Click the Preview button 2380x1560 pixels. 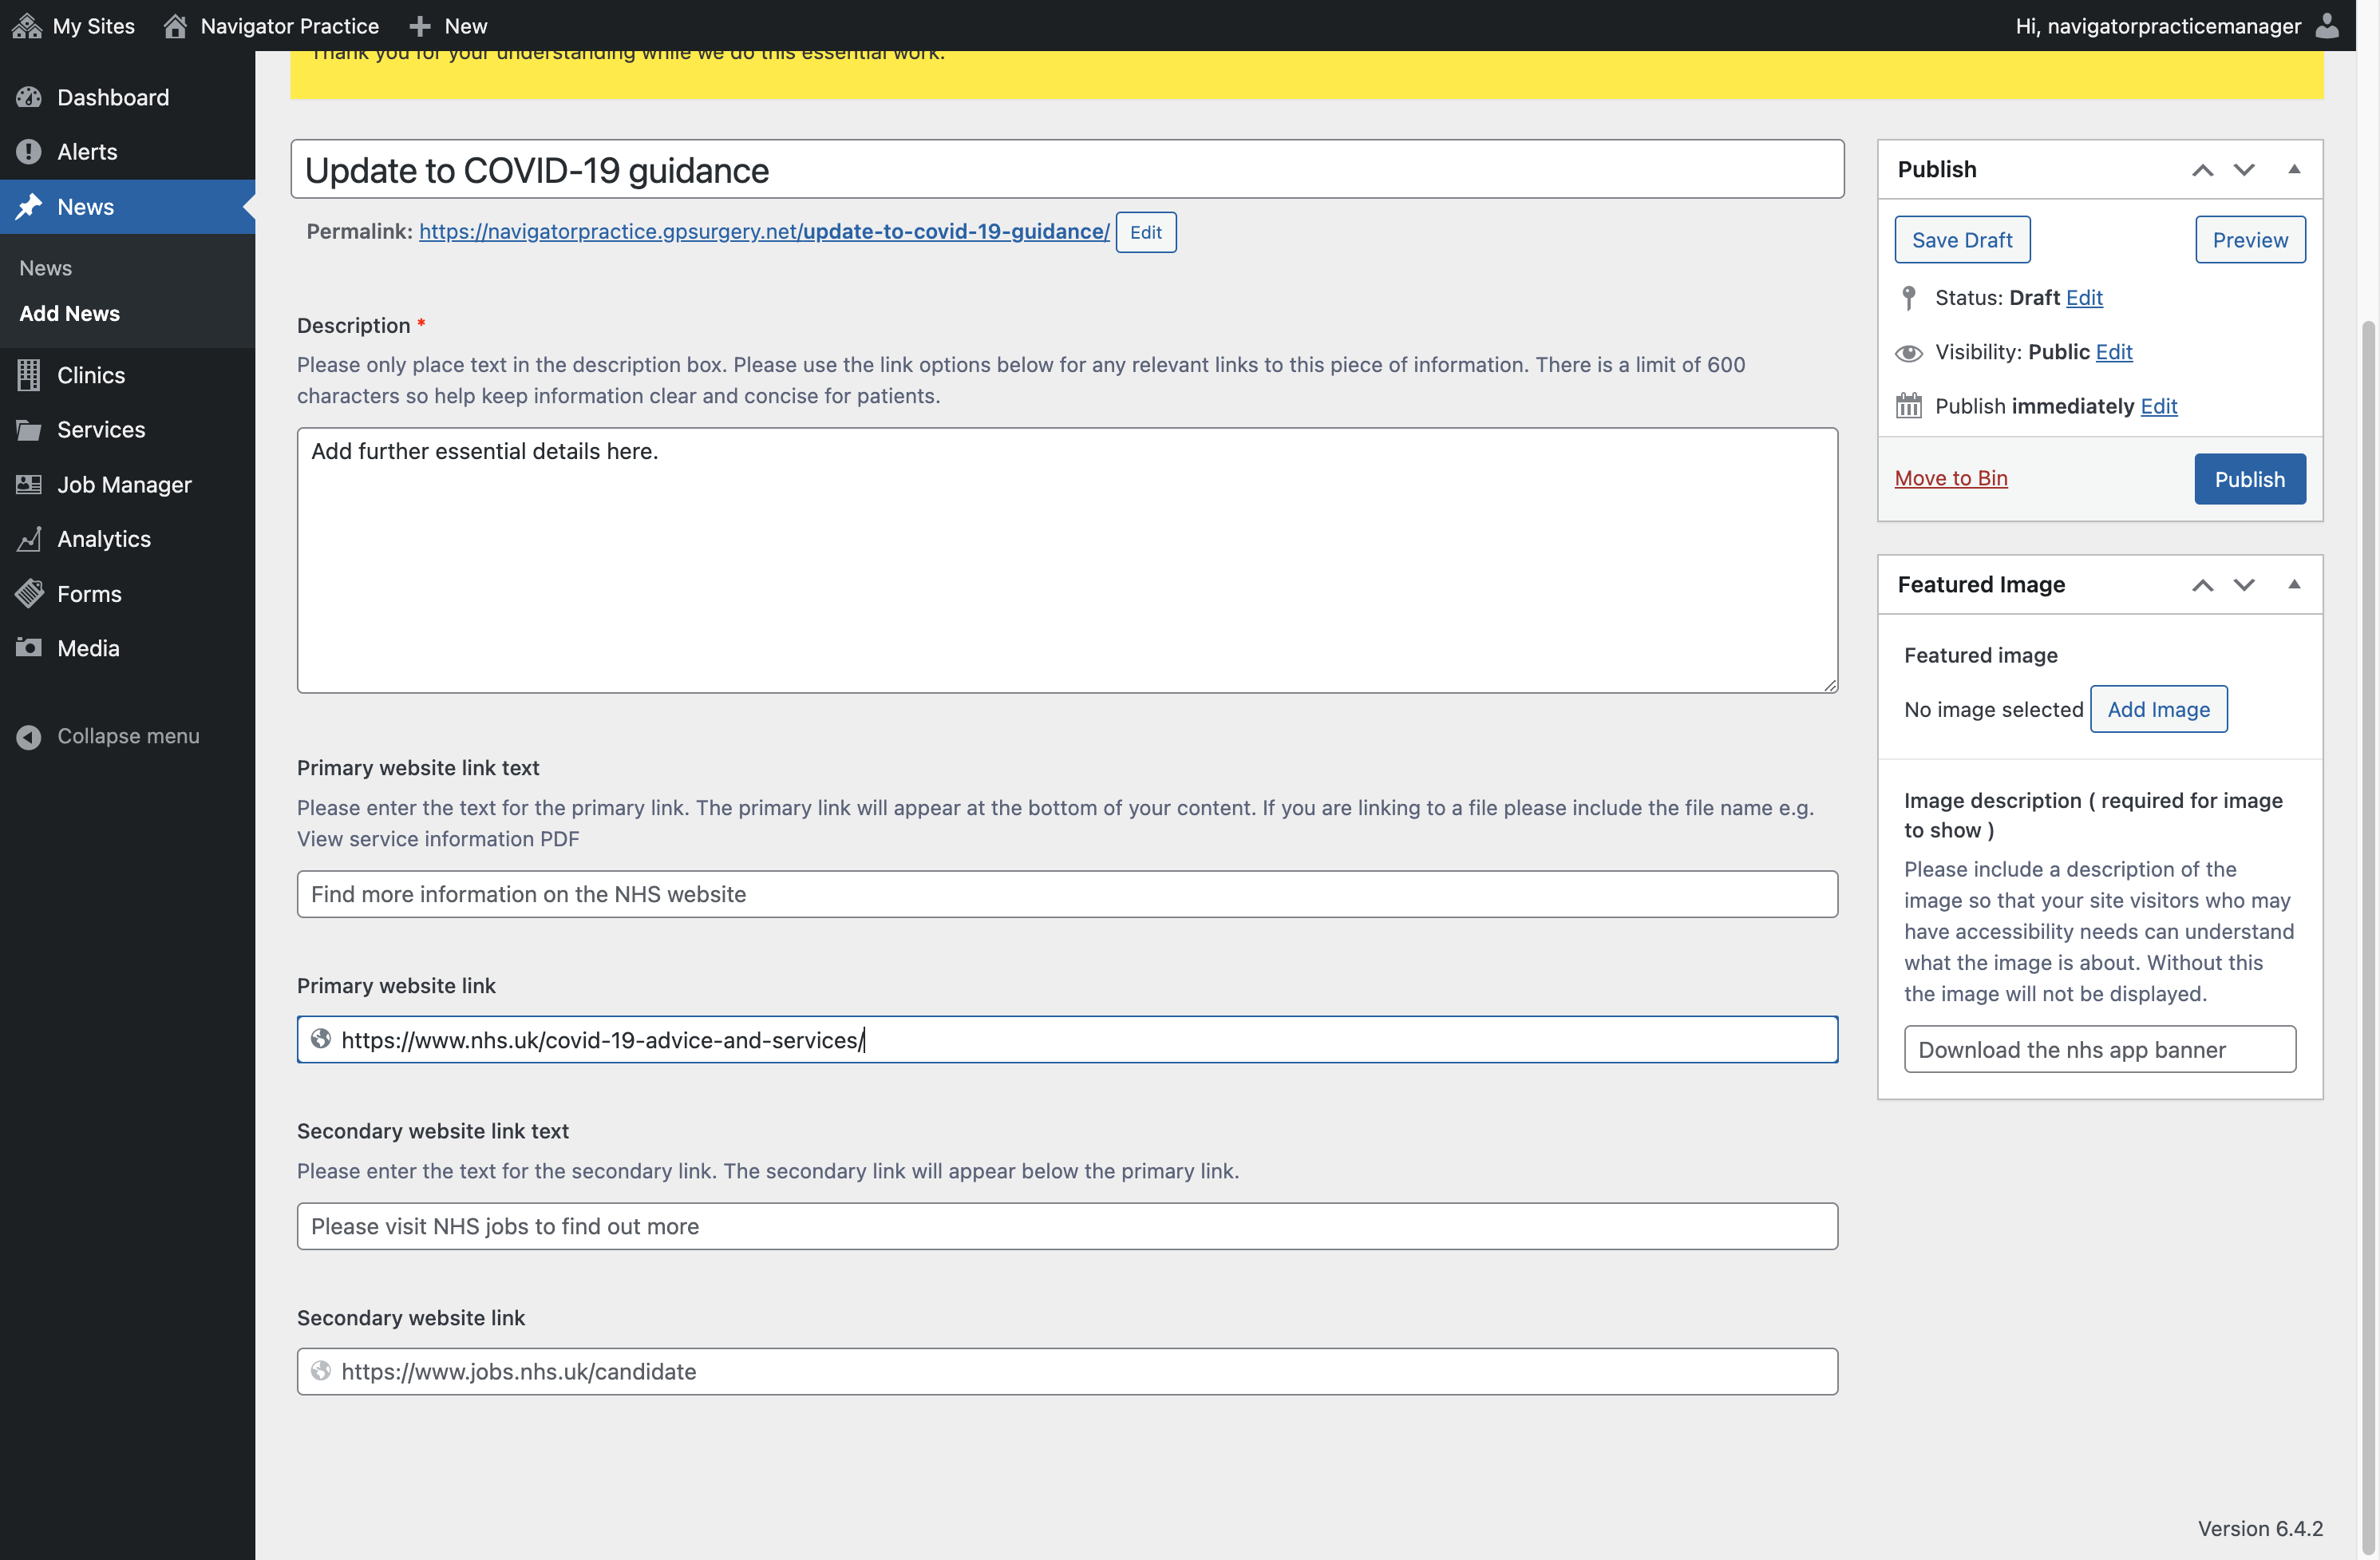pos(2250,240)
